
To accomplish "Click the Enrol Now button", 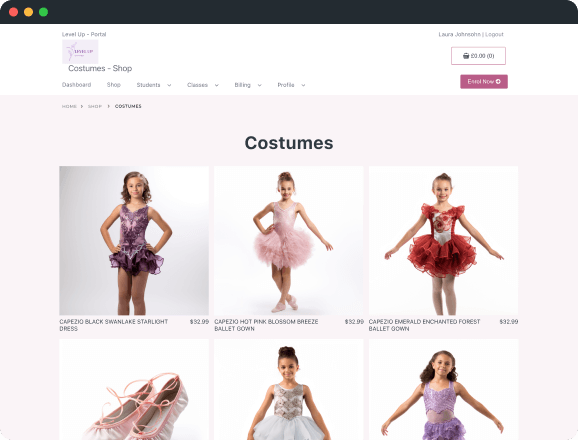I will (484, 82).
